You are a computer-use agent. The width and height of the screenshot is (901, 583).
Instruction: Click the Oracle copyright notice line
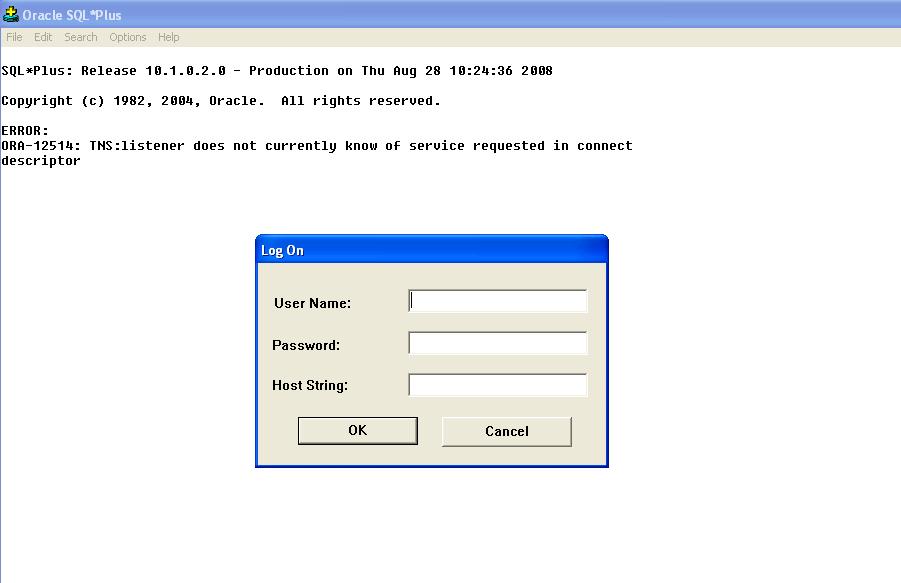220,101
